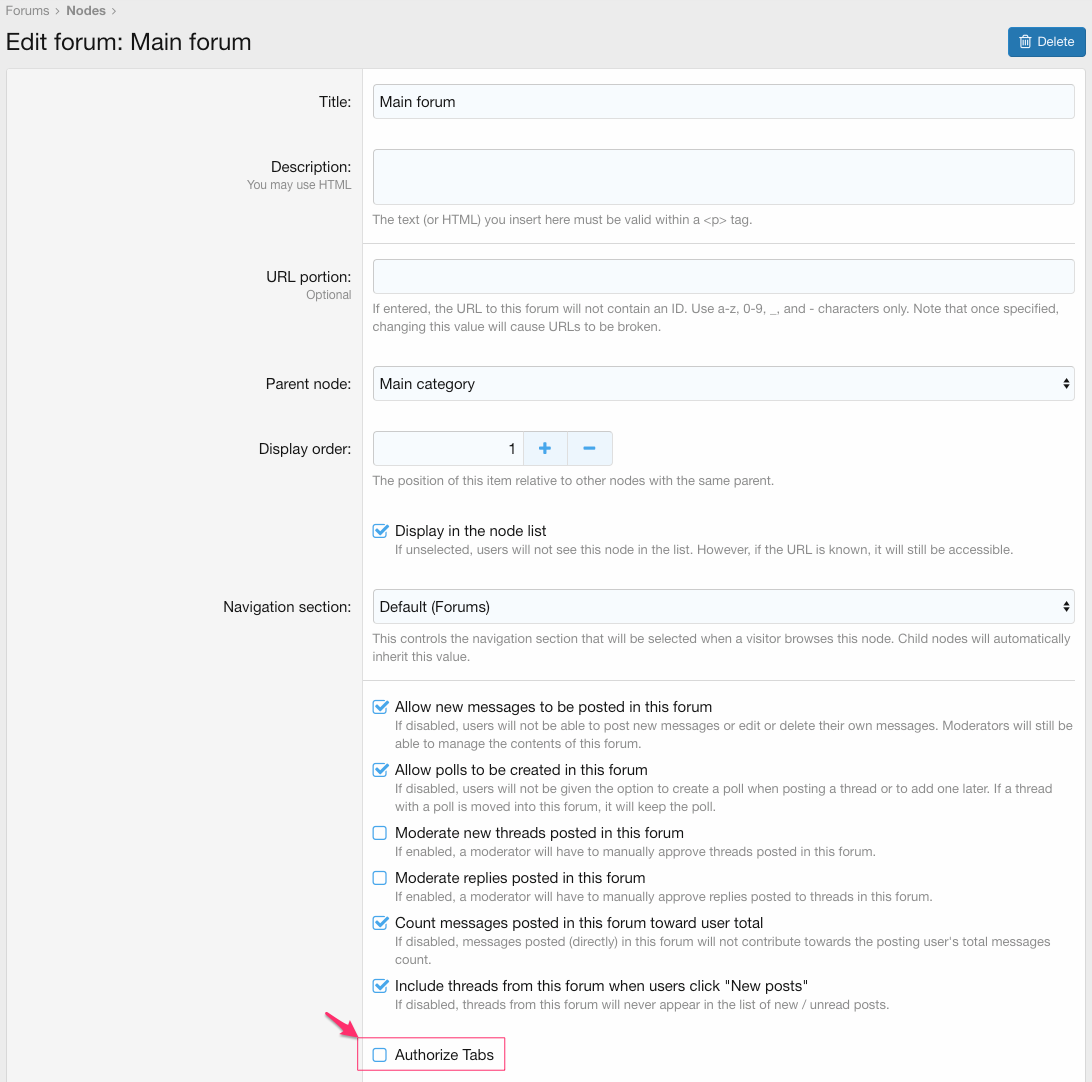Increase display order with plus button
The width and height of the screenshot is (1092, 1082).
[545, 449]
